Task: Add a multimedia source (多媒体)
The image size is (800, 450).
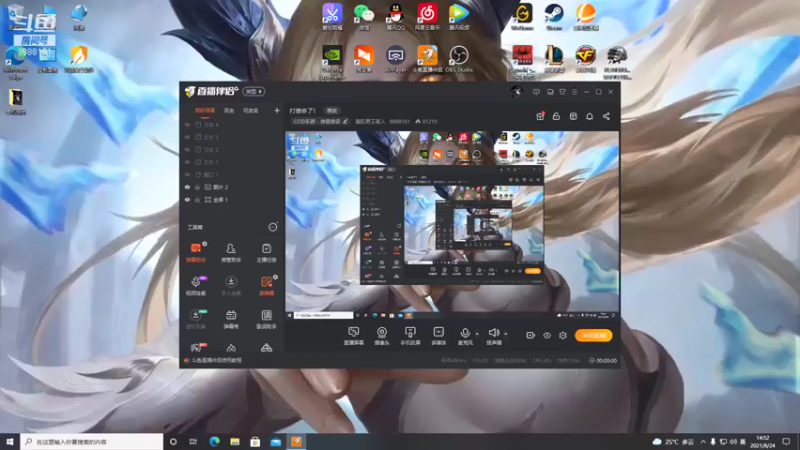Action: (x=439, y=336)
